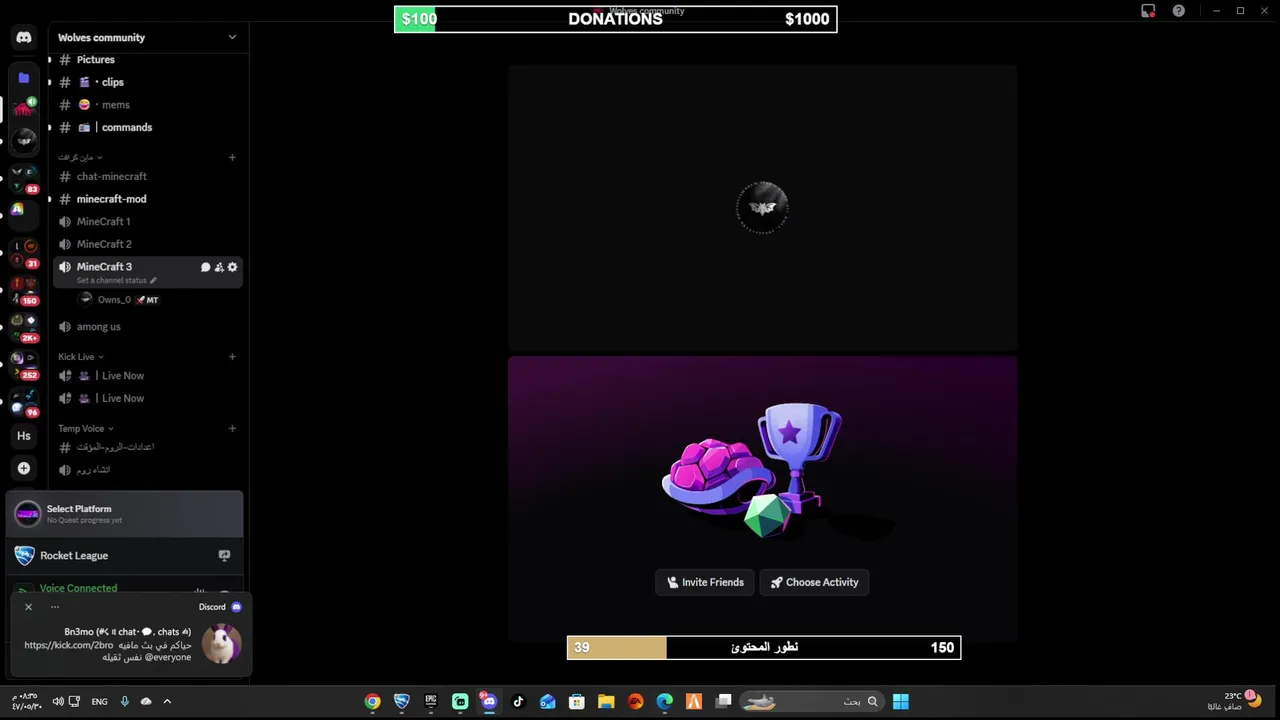This screenshot has height=720, width=1280.
Task: Open the Discord inbox icon top right
Action: (x=1148, y=11)
